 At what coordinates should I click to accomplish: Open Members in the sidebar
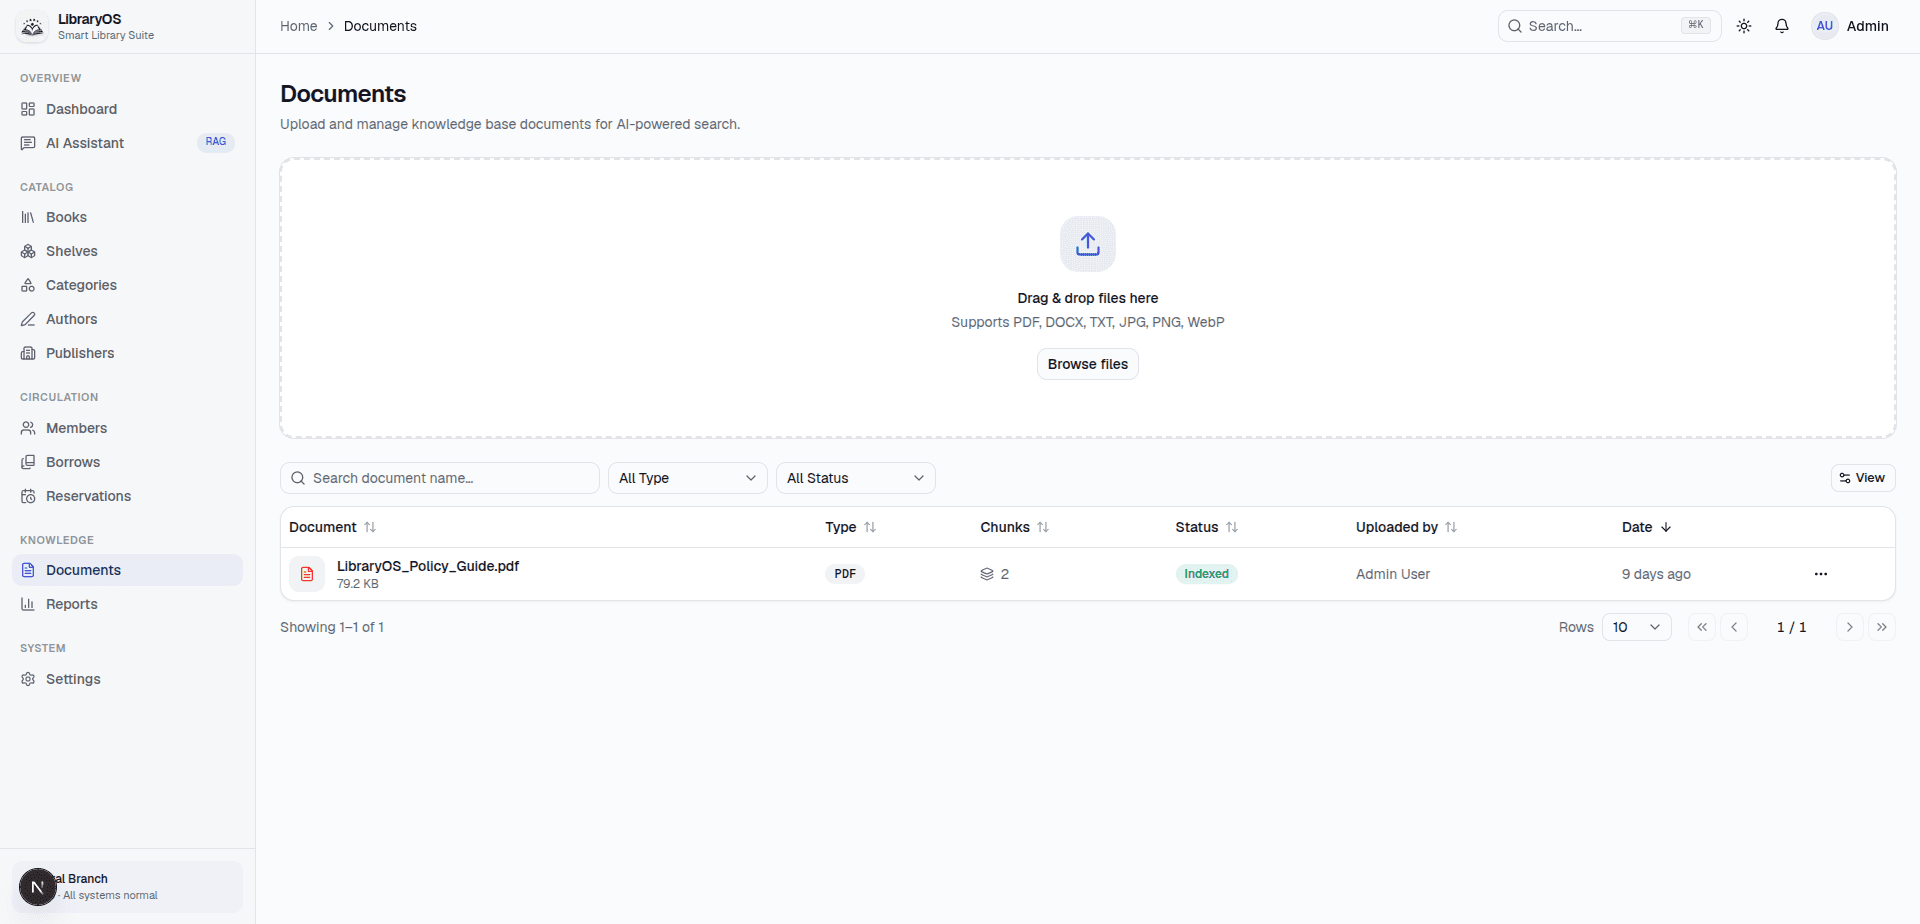128,428
